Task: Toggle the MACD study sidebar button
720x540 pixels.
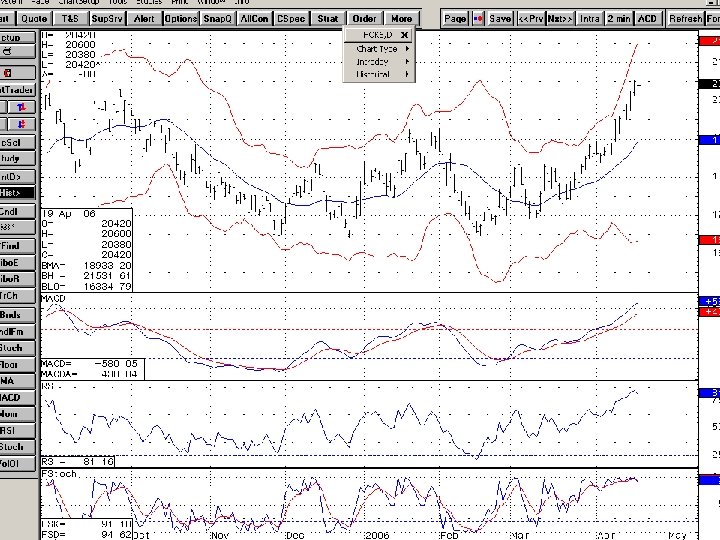Action: coord(17,398)
